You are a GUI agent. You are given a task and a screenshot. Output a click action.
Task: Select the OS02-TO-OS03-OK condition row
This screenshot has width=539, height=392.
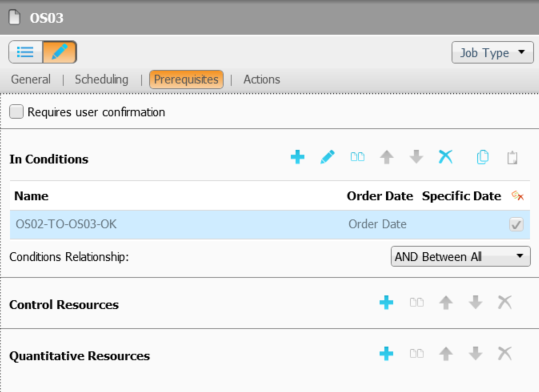(x=270, y=225)
